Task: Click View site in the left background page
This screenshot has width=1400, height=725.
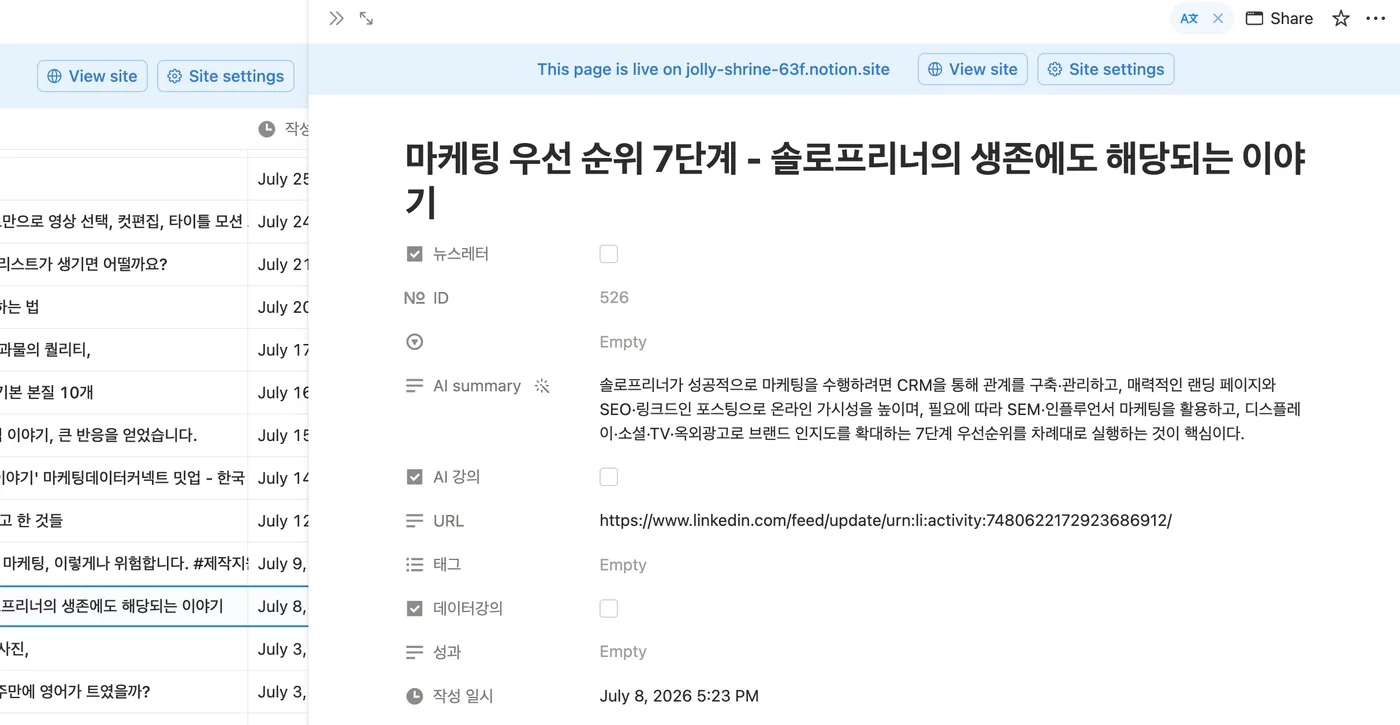Action: tap(93, 76)
